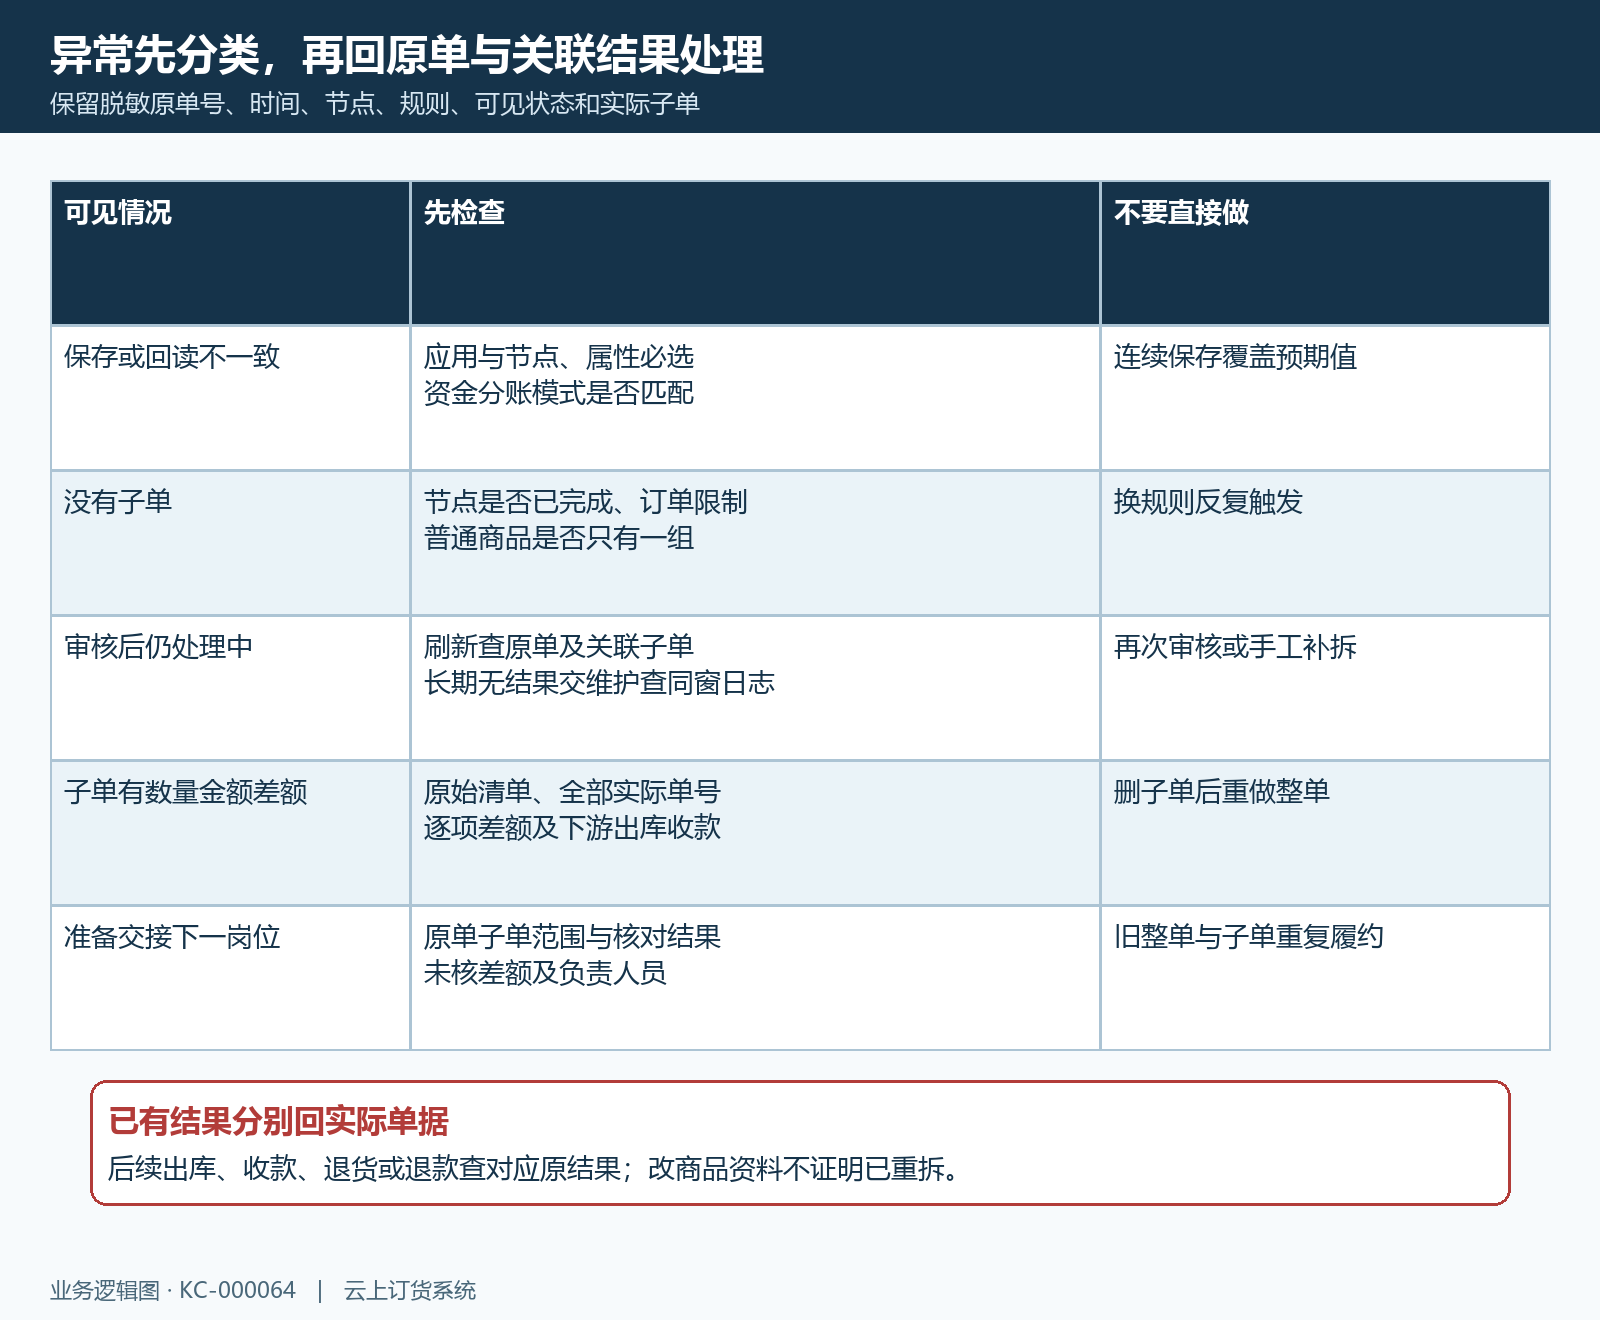Click the text "节点是否已完成、订单限制"

click(x=586, y=502)
